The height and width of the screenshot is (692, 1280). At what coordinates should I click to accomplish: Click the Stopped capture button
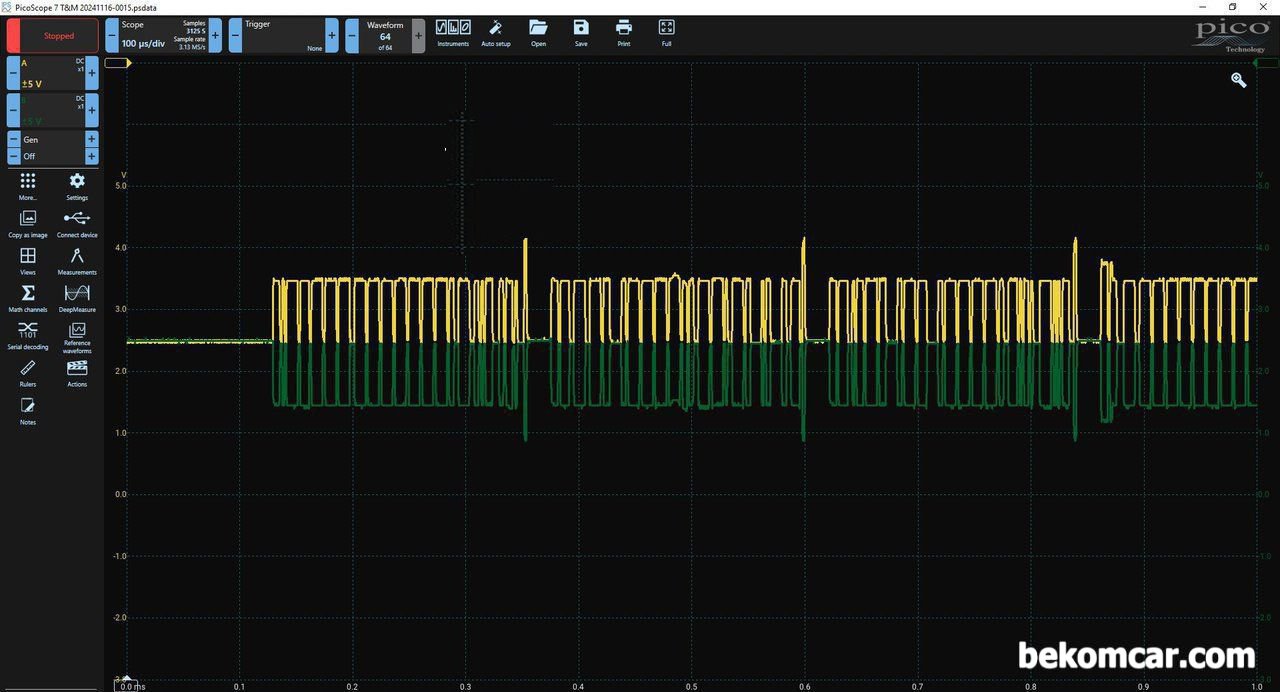53,35
